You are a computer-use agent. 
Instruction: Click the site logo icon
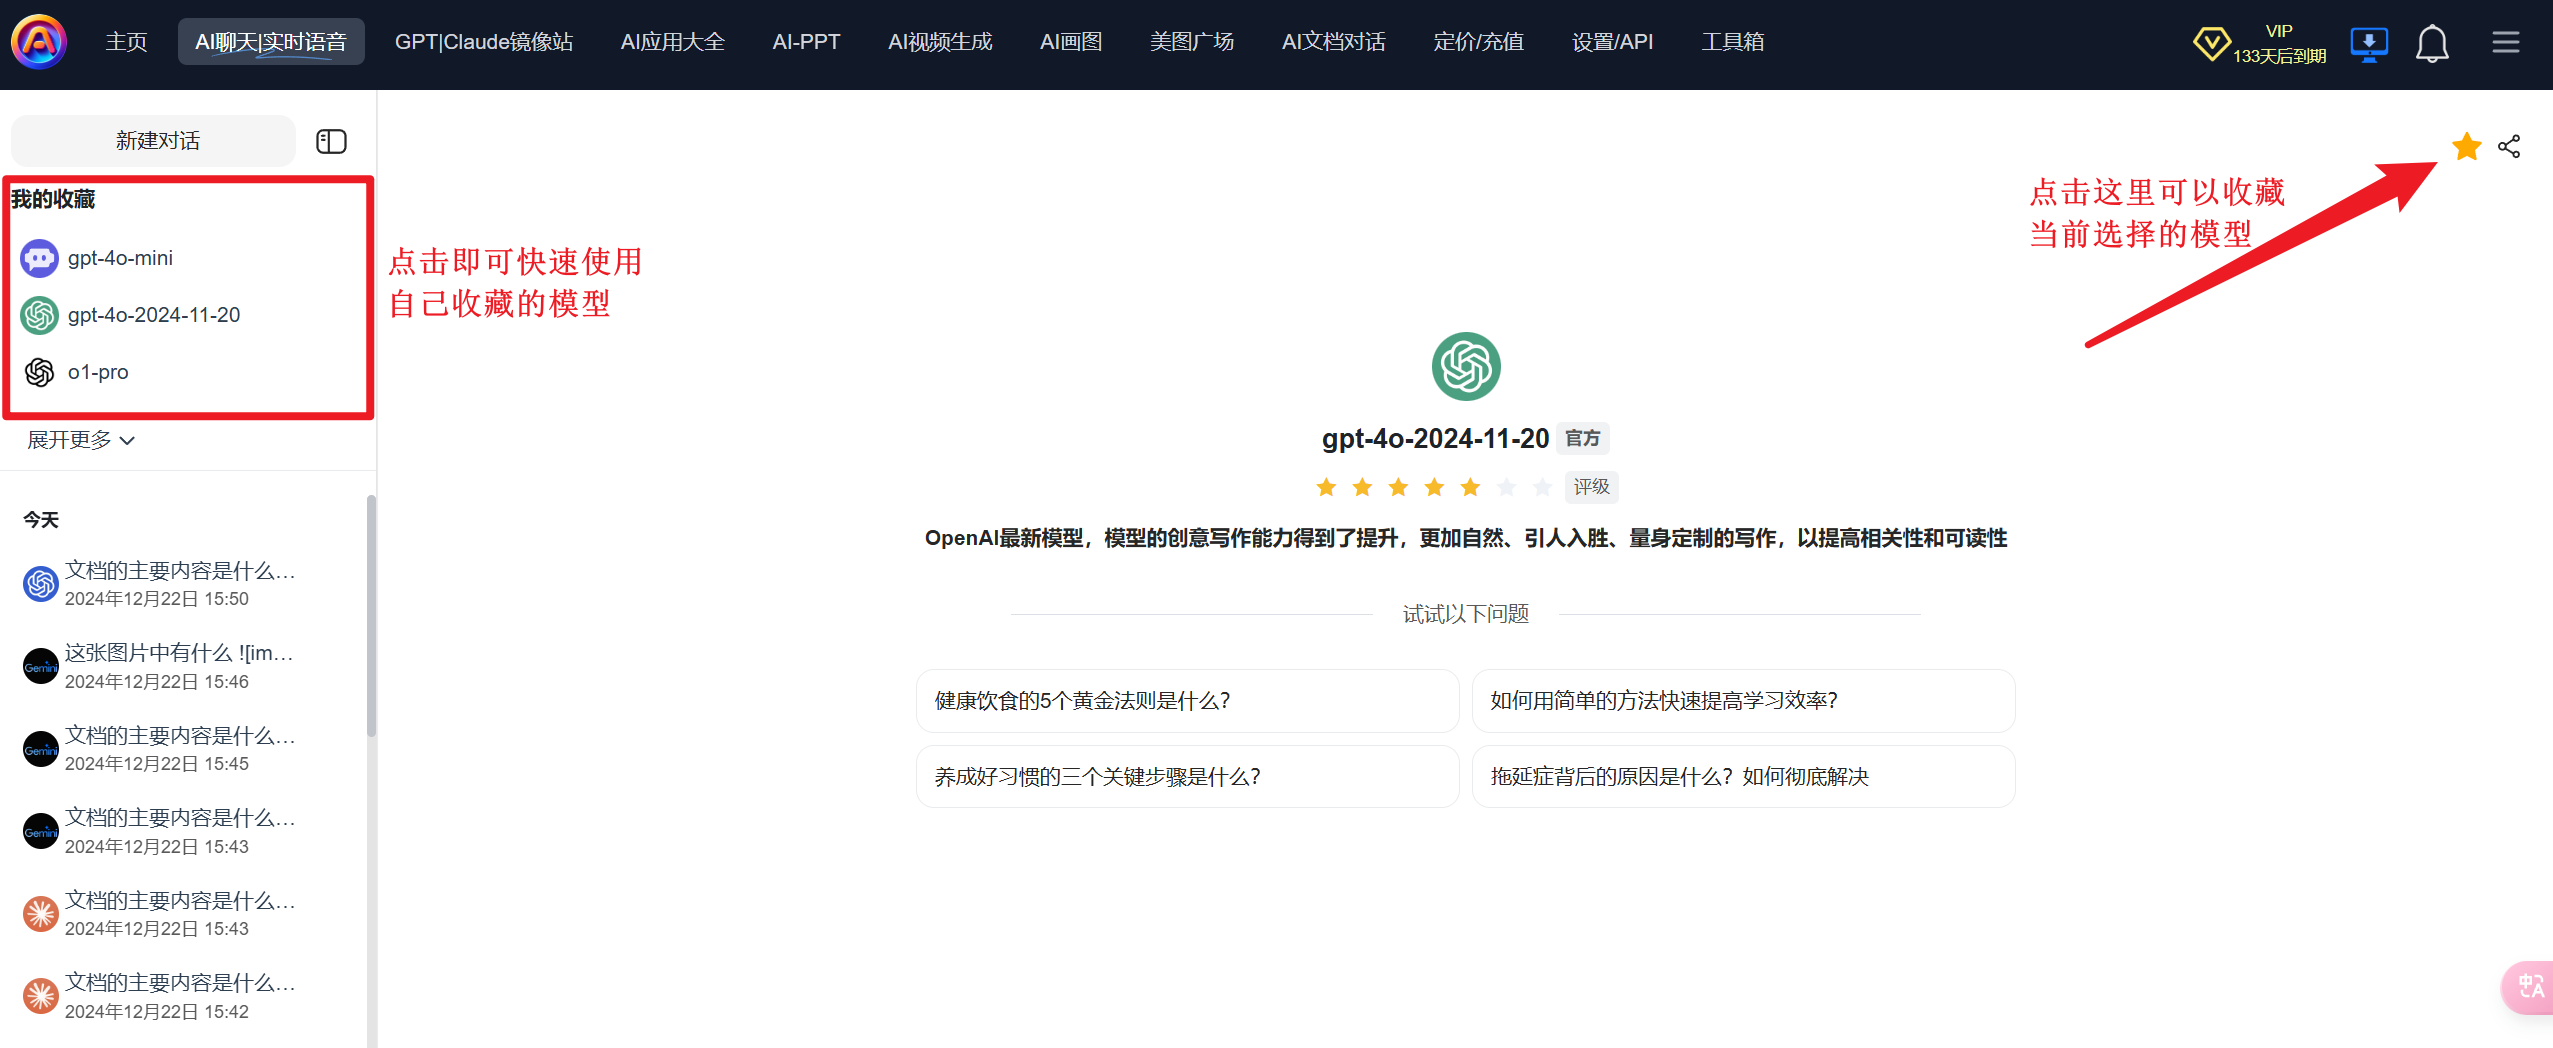[39, 42]
